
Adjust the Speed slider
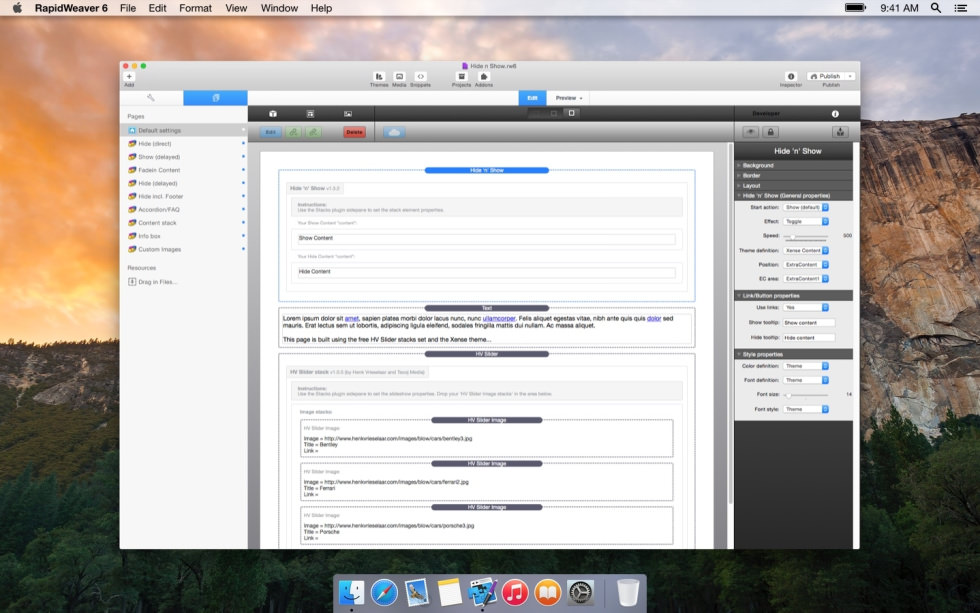pyautogui.click(x=806, y=237)
